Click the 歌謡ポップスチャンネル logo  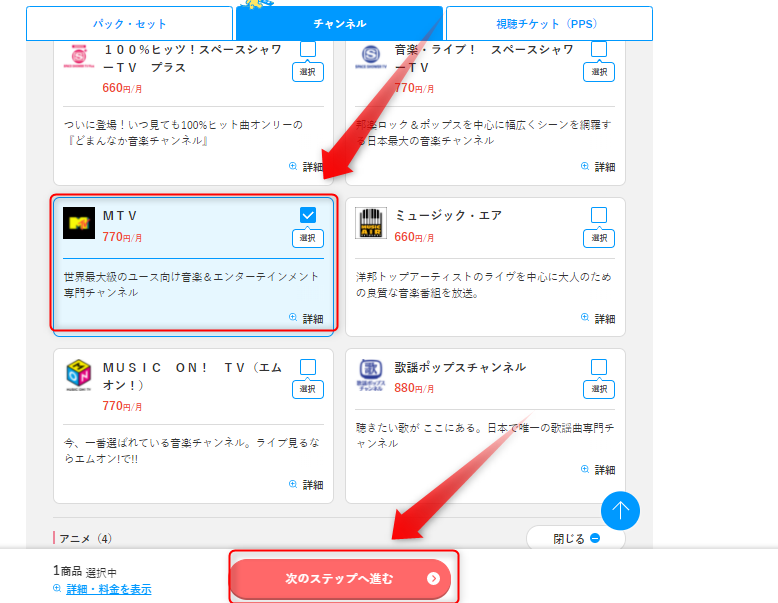coord(371,375)
